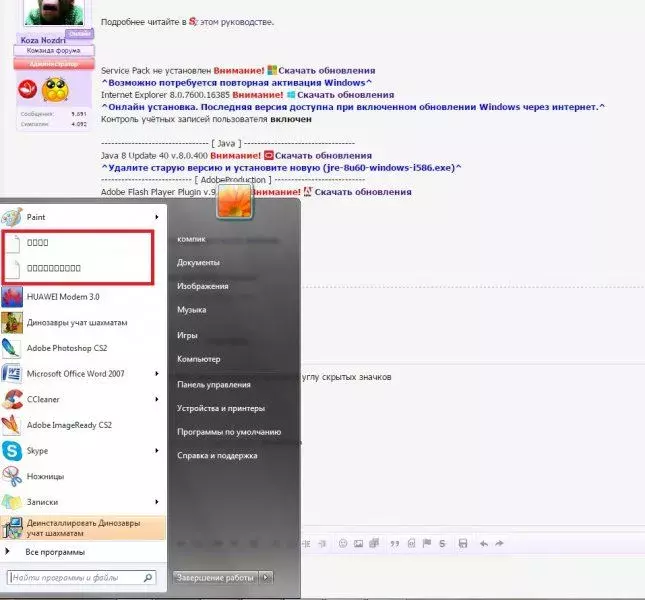Open Все программы list
Image resolution: width=645 pixels, height=600 pixels.
(55, 552)
